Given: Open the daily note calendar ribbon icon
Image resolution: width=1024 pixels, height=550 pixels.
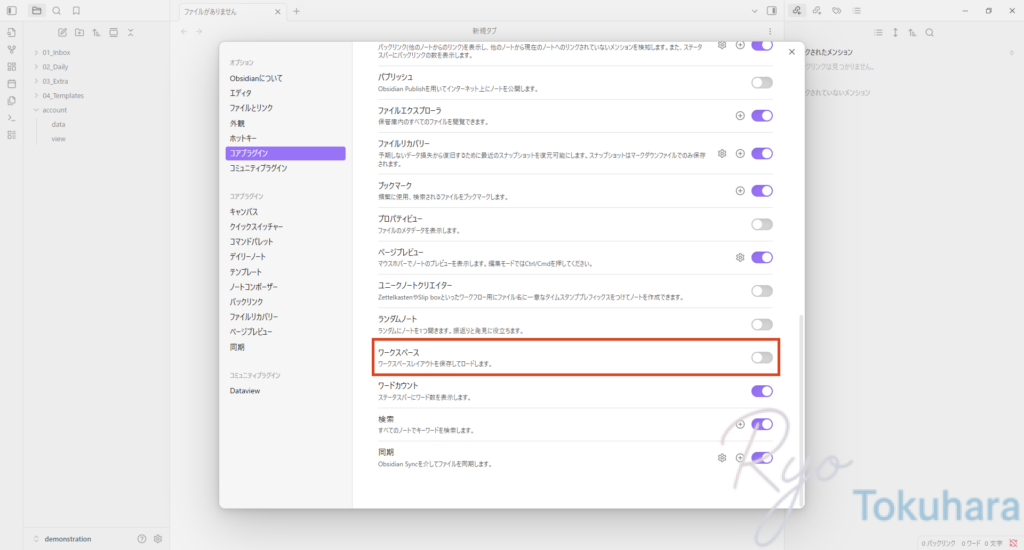Looking at the screenshot, I should tap(11, 83).
